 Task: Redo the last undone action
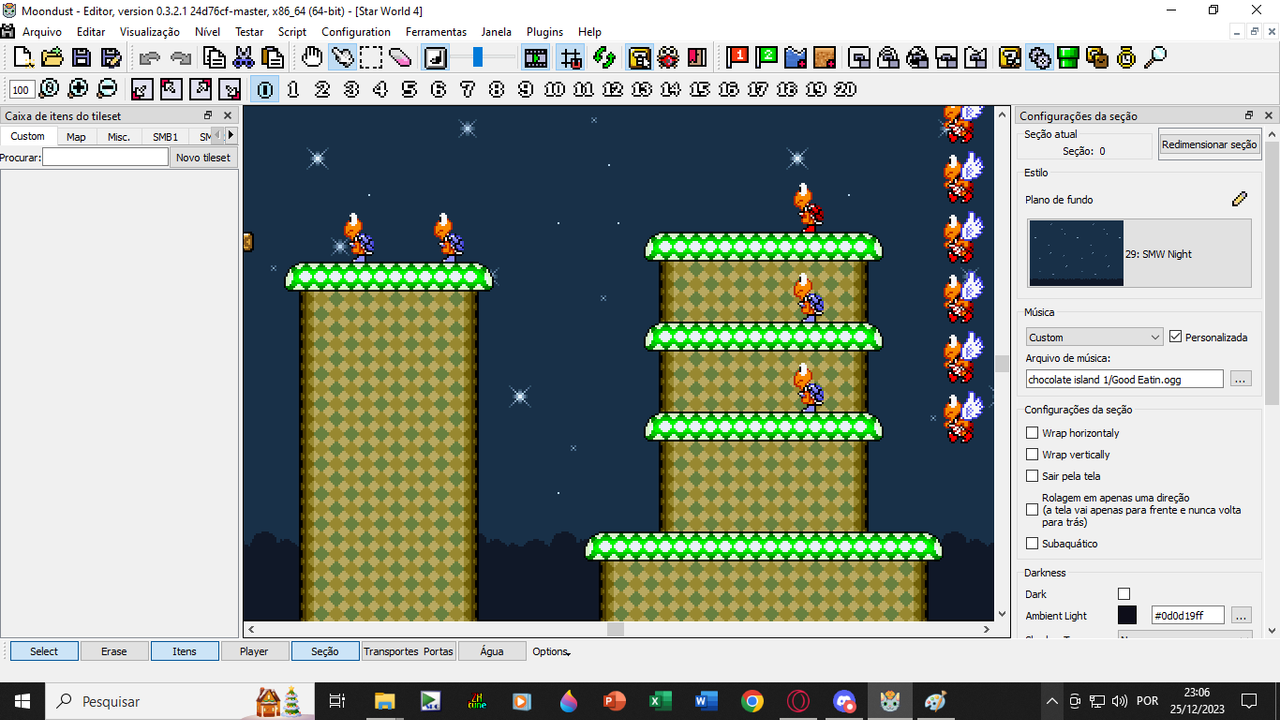tap(180, 57)
